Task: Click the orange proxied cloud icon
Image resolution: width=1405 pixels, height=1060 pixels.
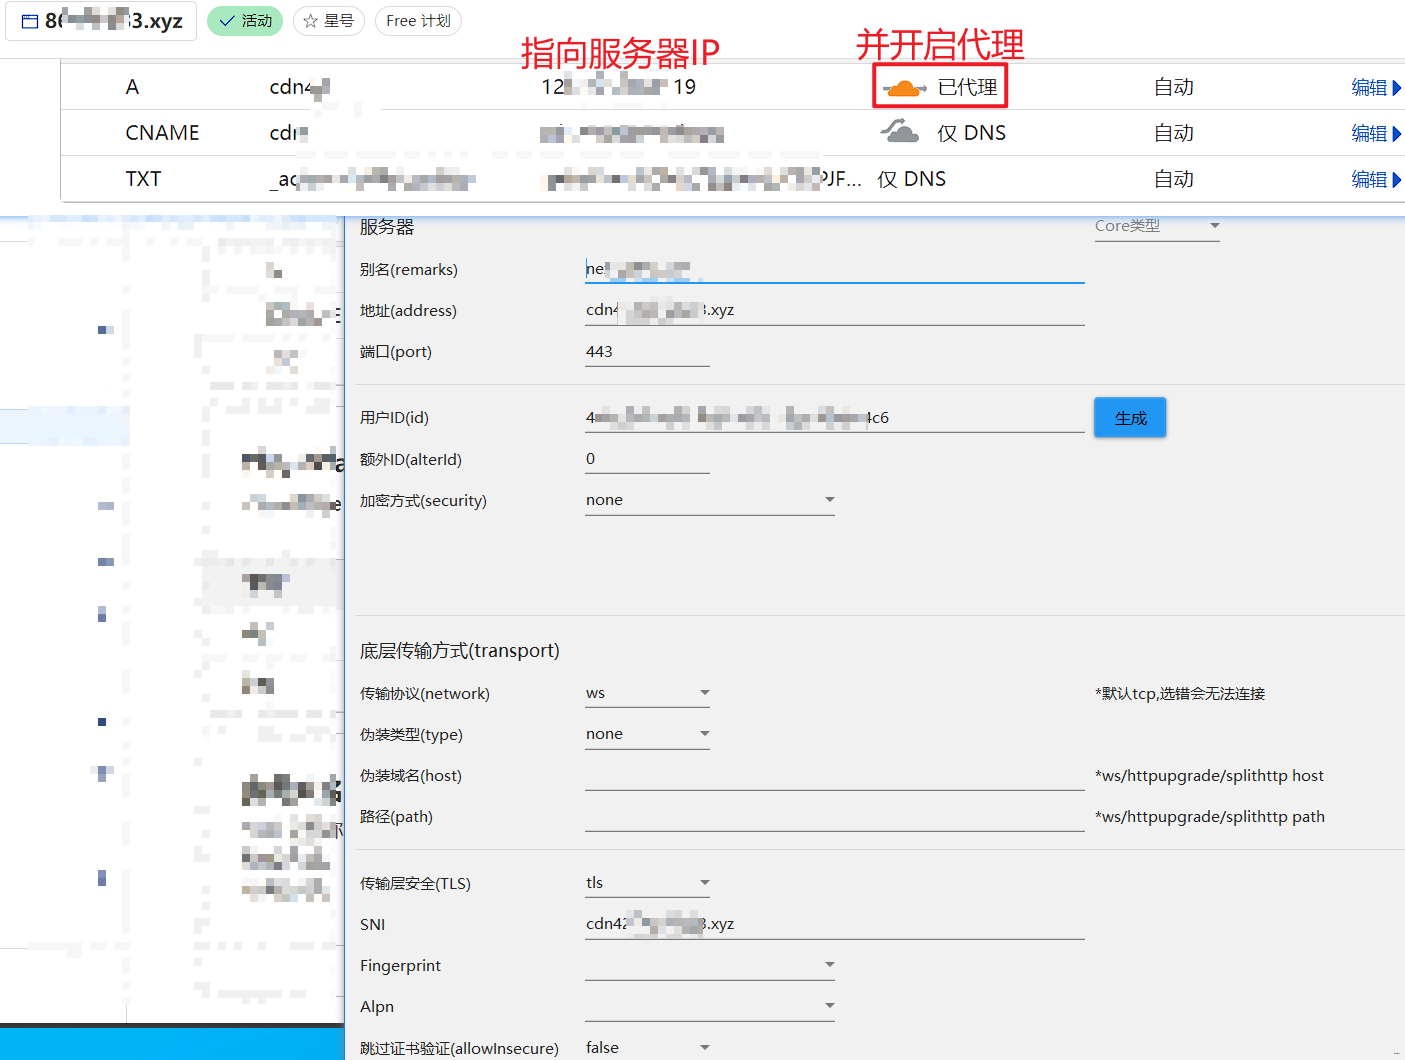Action: [x=904, y=88]
